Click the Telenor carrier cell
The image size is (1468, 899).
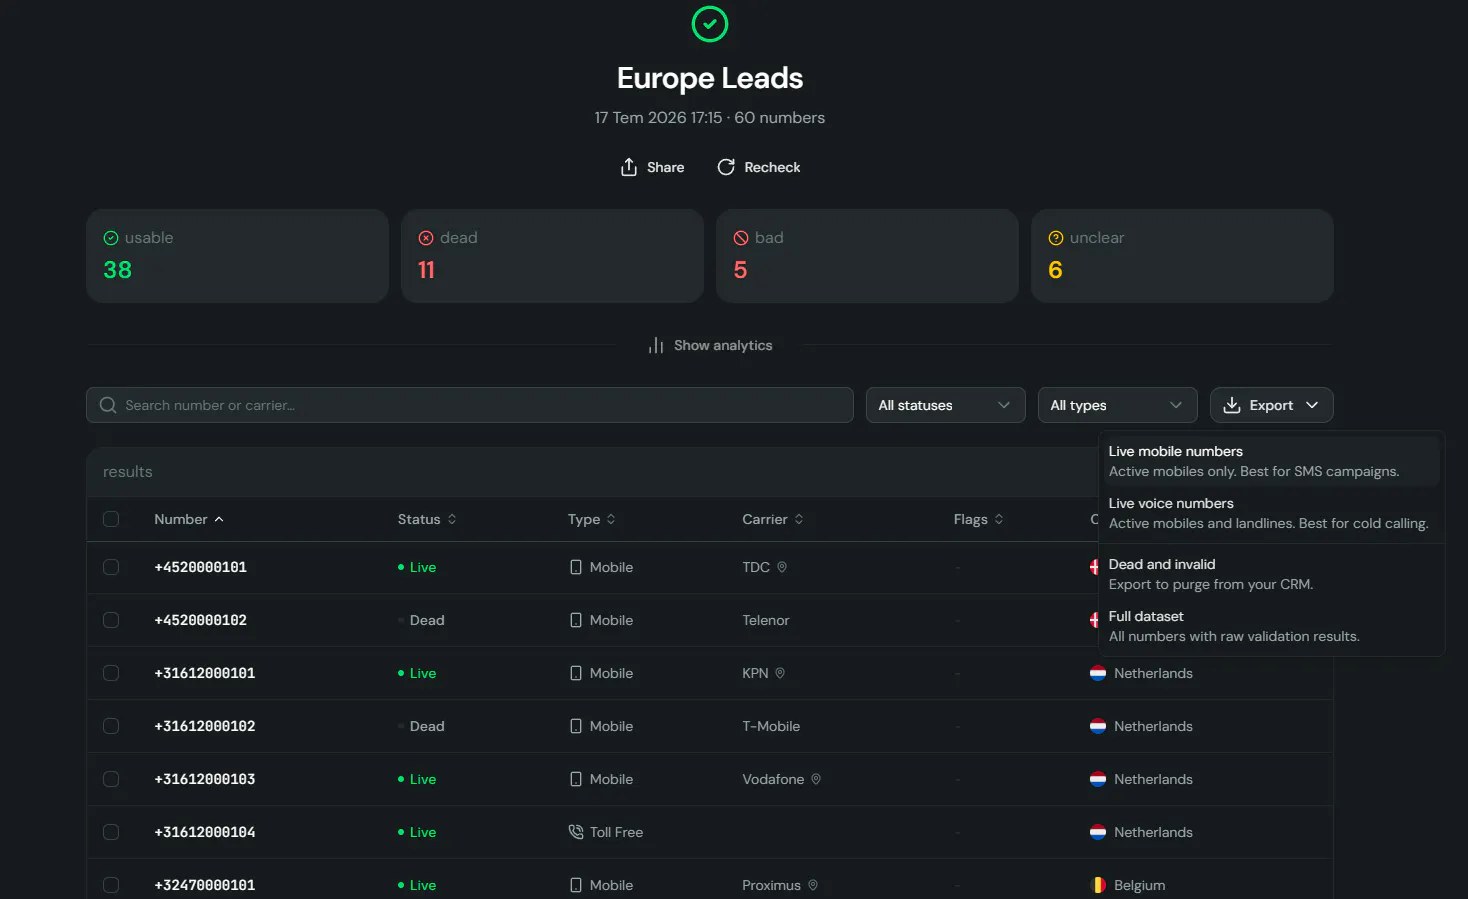point(766,620)
